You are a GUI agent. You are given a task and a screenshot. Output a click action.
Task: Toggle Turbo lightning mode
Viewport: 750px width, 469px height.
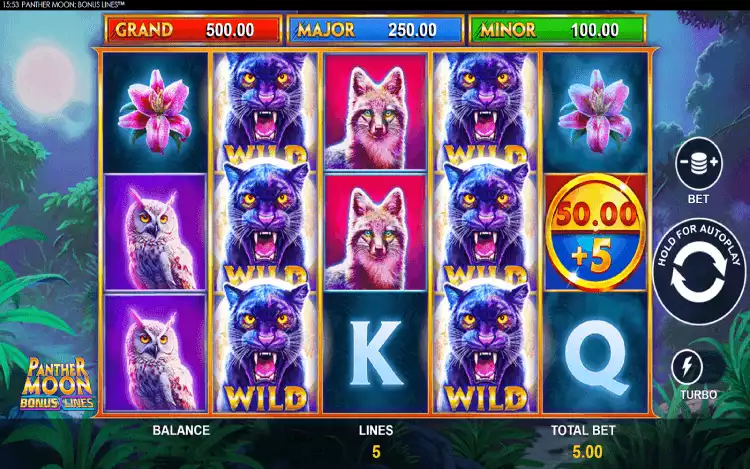point(687,367)
